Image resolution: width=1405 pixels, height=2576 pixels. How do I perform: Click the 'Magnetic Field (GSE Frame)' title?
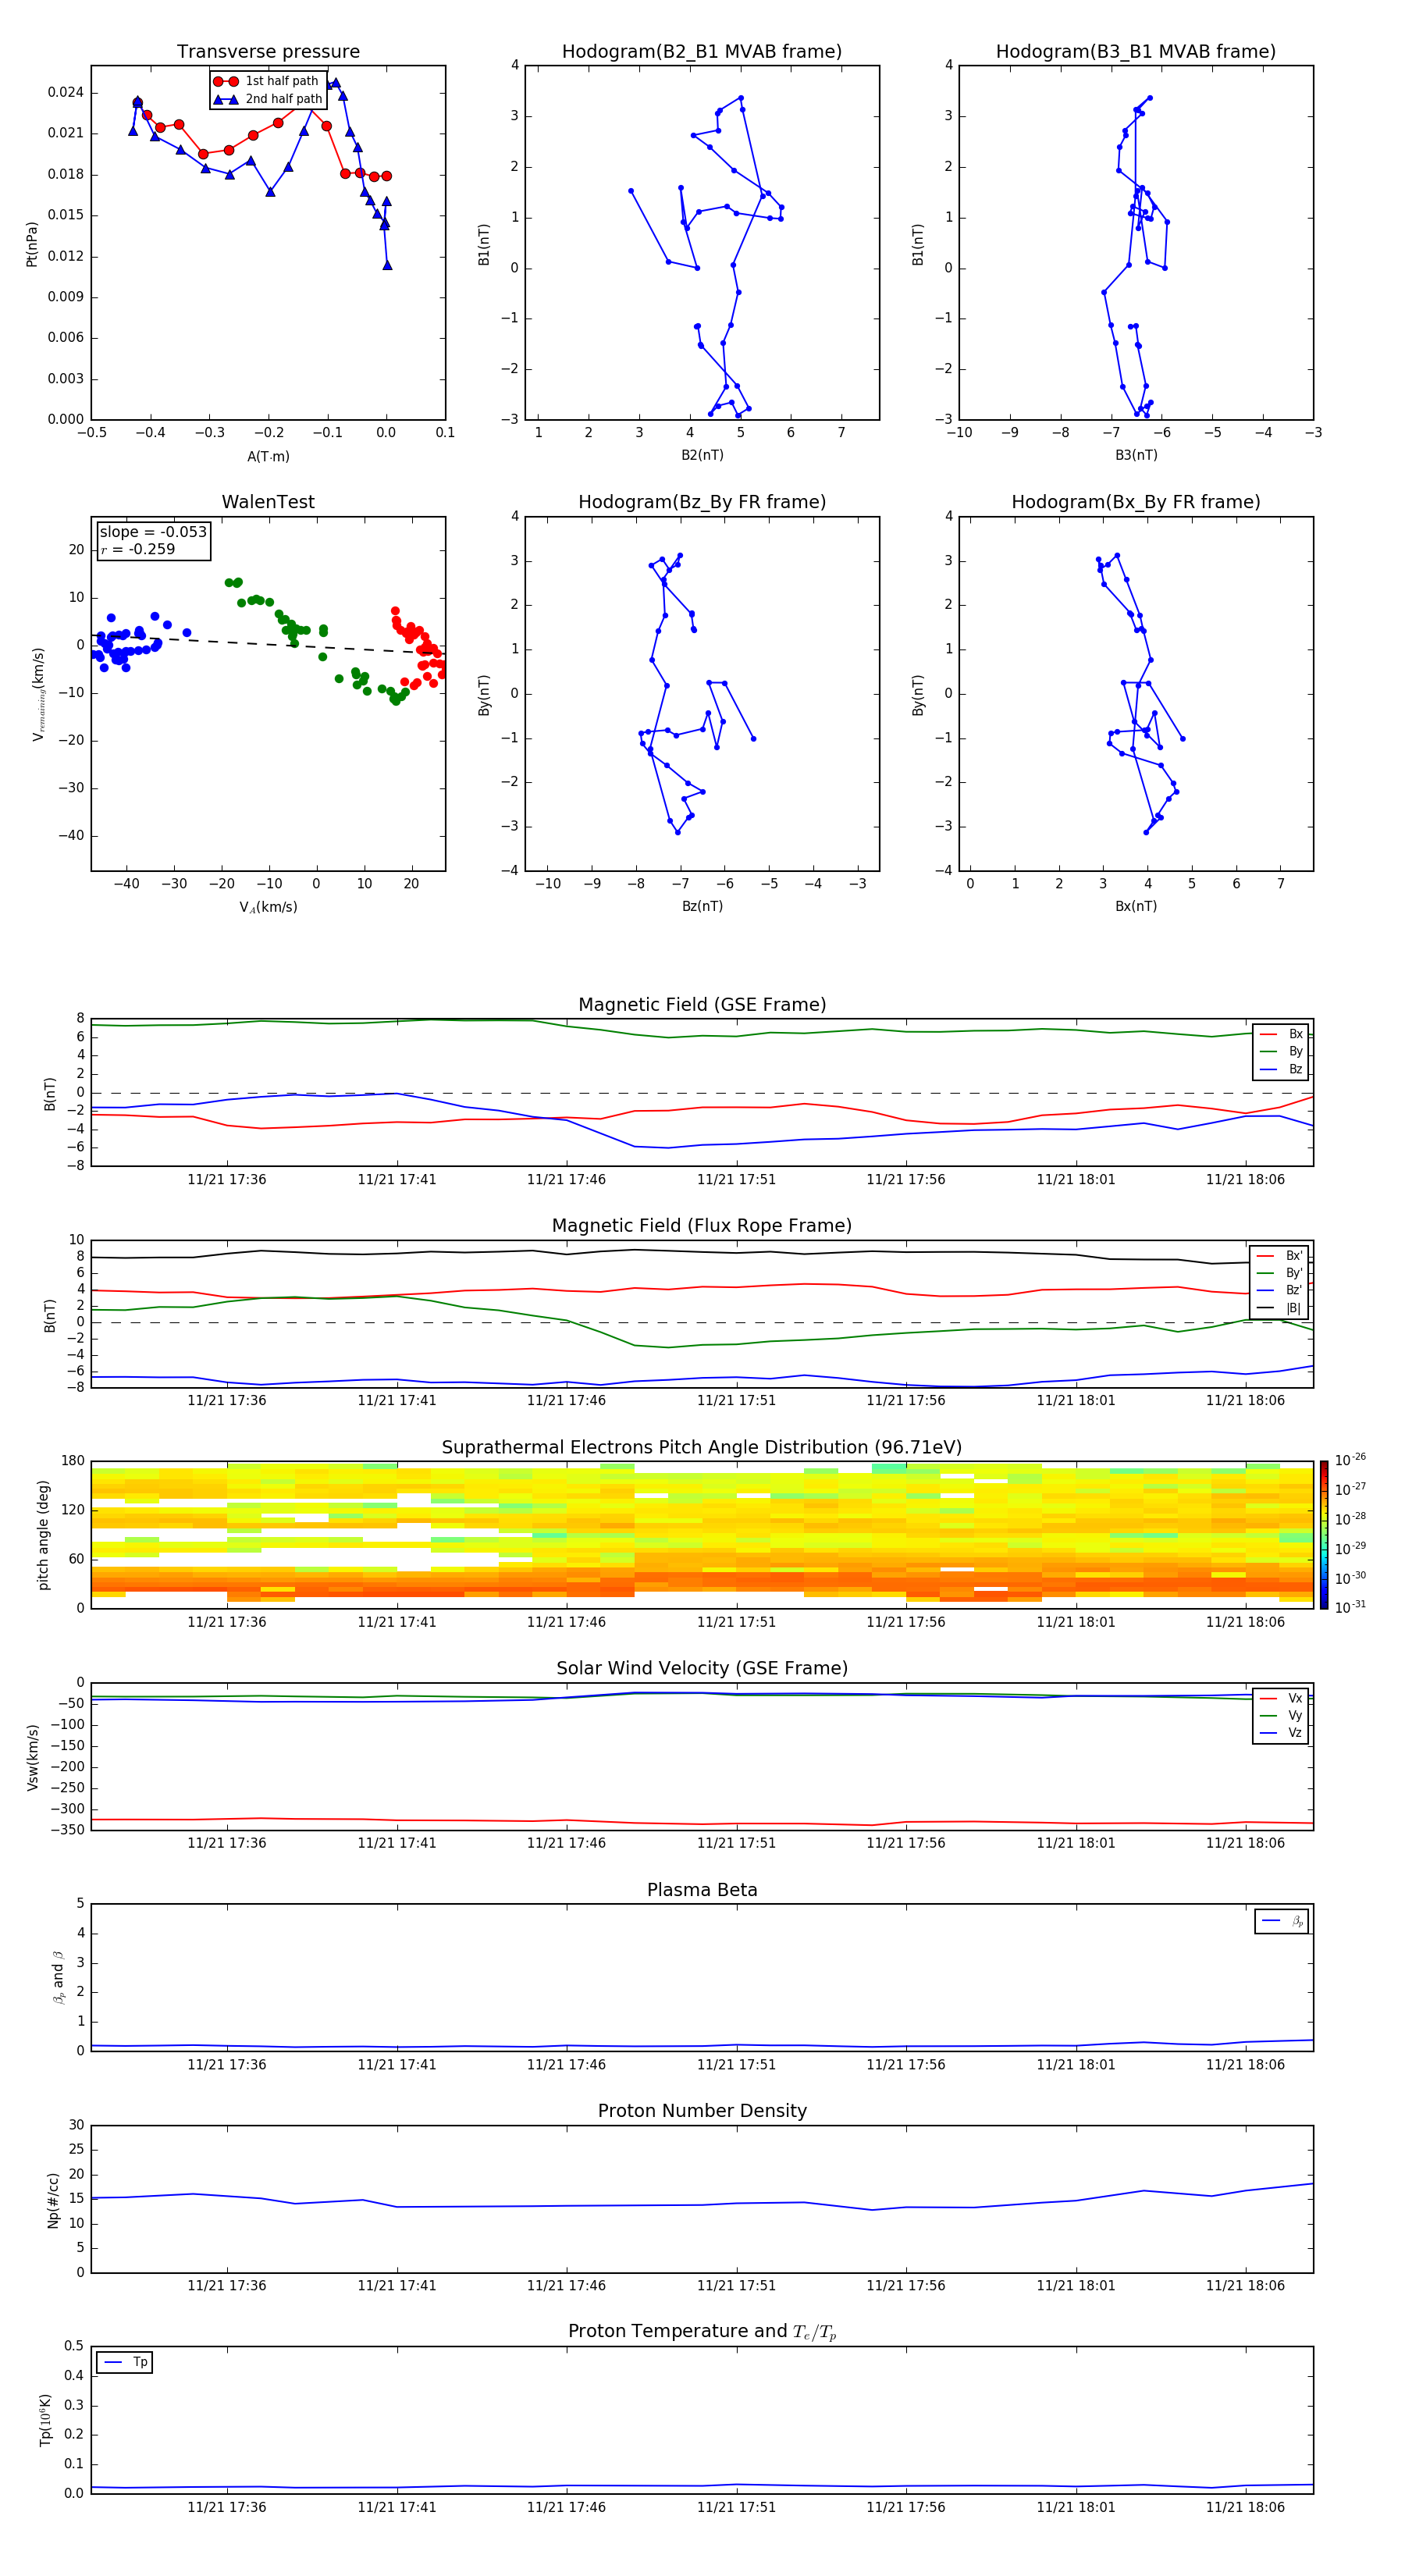coord(702,1005)
